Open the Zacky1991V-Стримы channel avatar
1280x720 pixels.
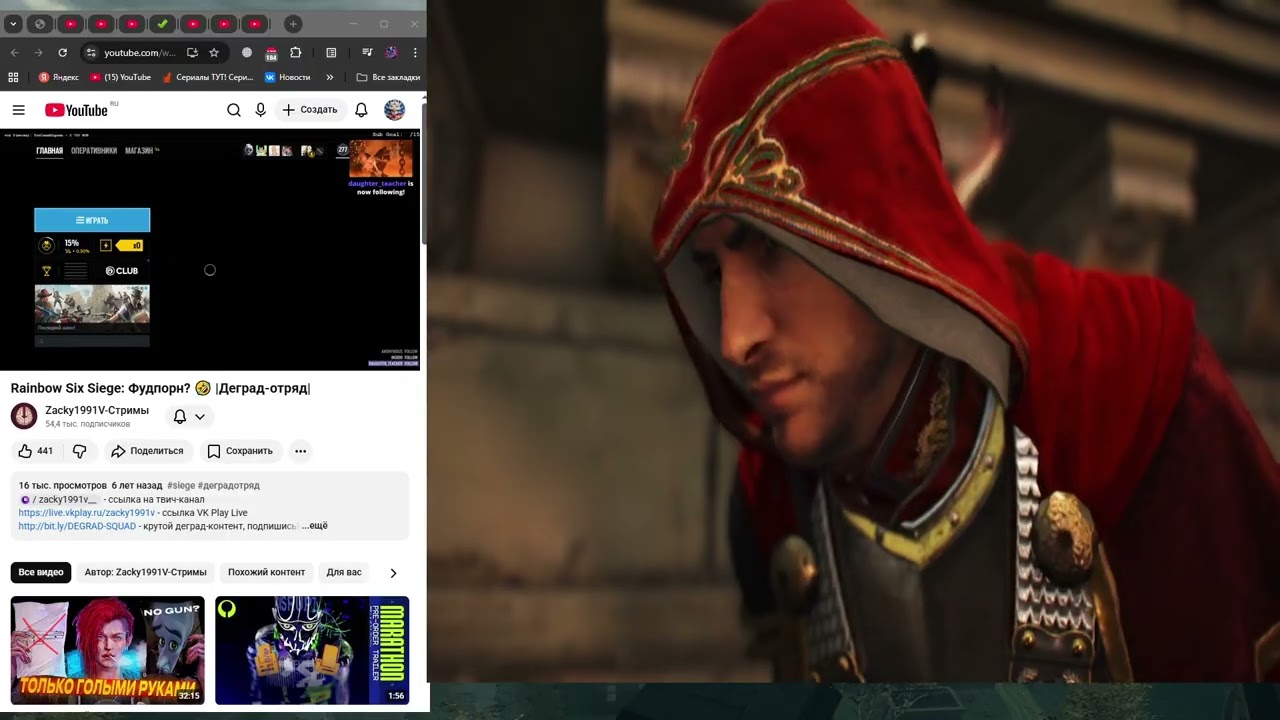pyautogui.click(x=24, y=416)
